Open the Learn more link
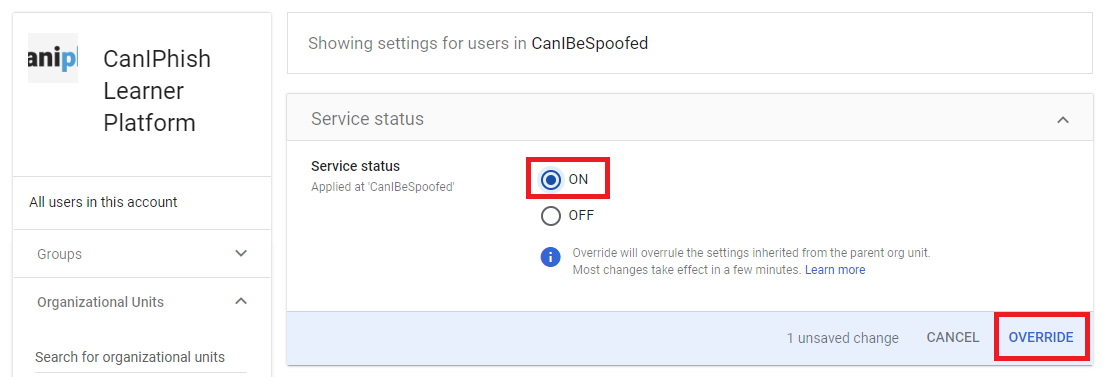The image size is (1106, 377). tap(835, 270)
